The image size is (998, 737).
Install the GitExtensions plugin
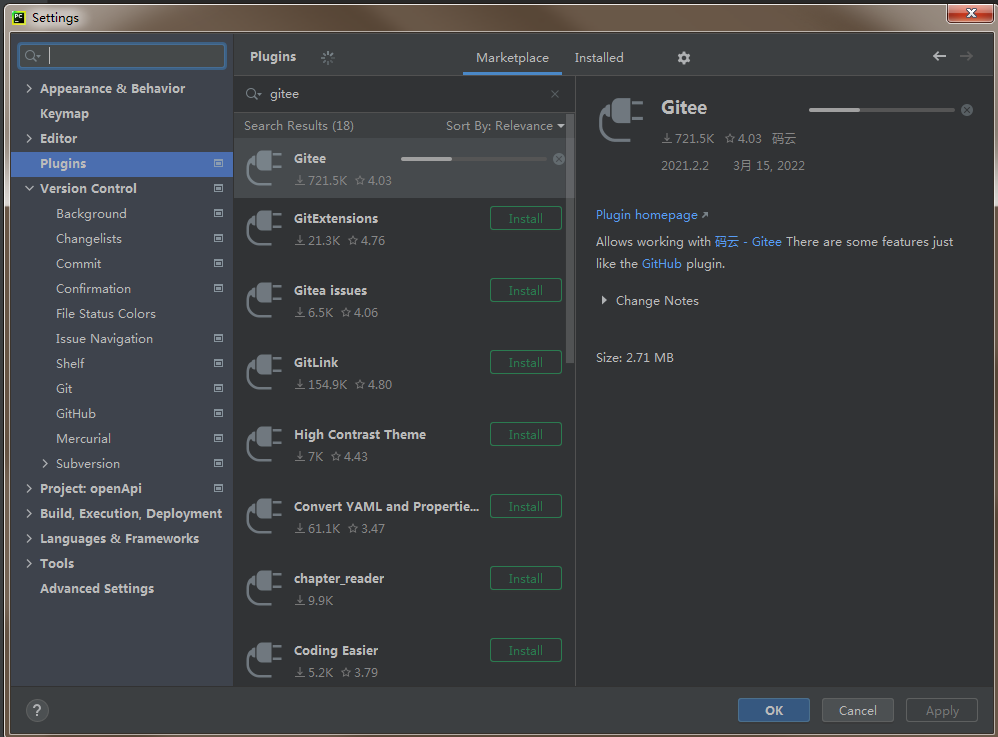pos(526,218)
